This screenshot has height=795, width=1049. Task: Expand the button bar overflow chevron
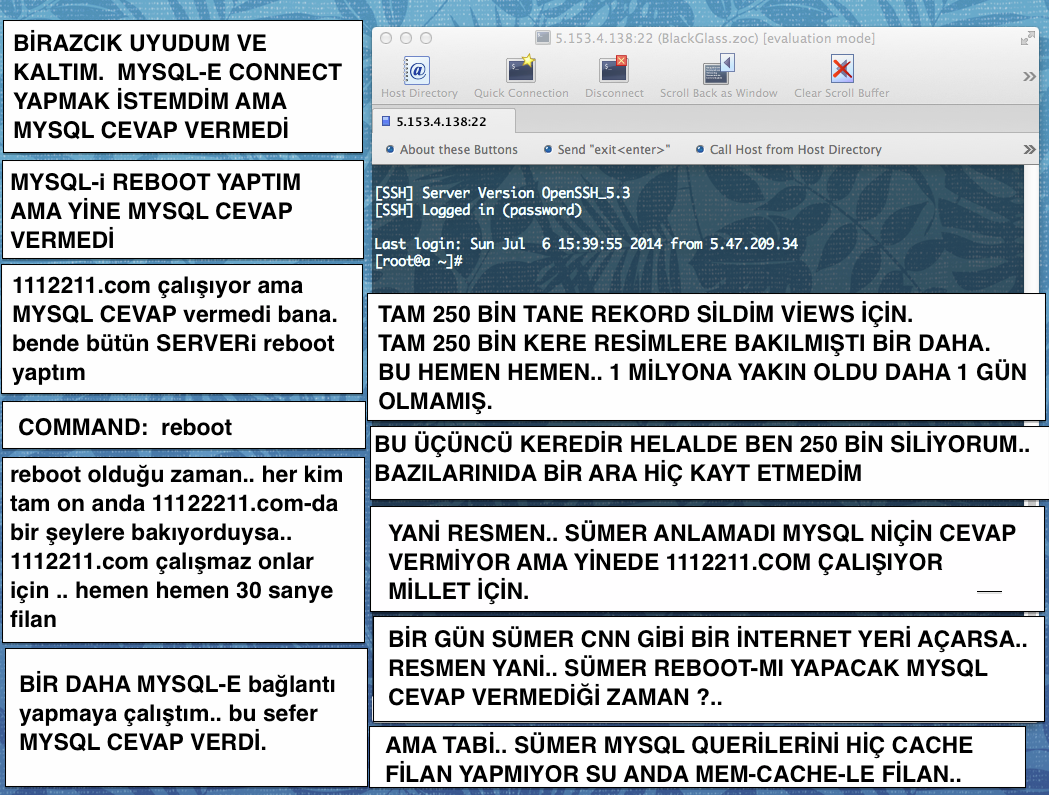(1030, 149)
